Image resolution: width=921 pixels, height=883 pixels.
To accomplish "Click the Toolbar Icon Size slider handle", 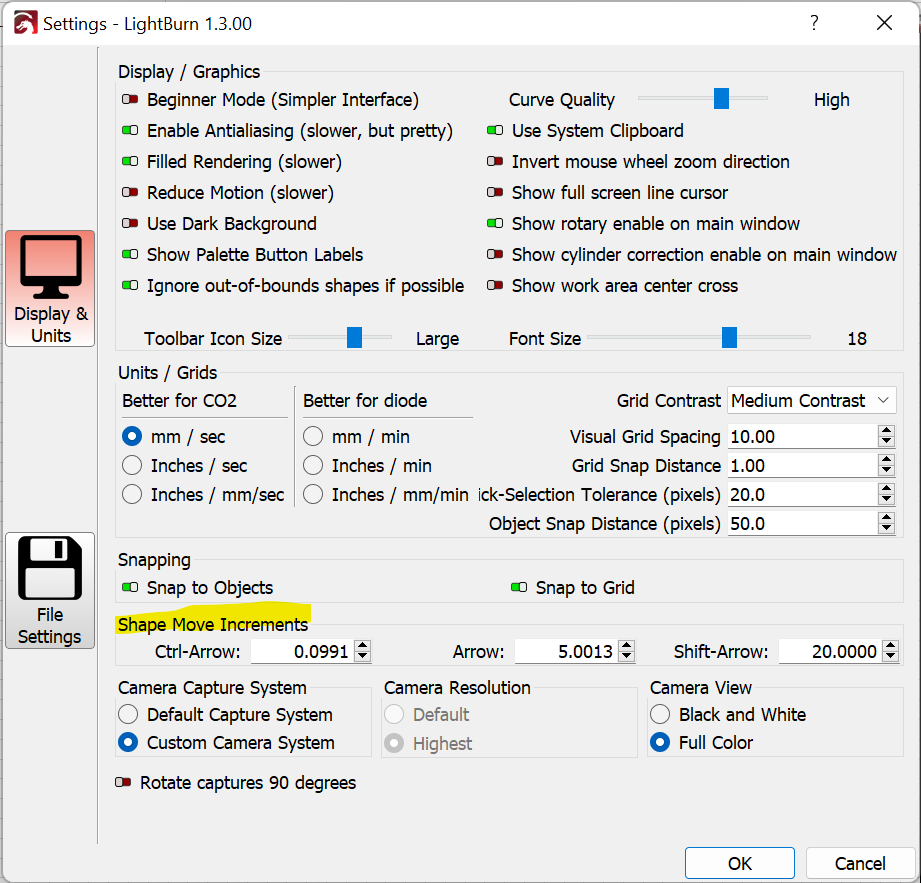I will pos(354,338).
